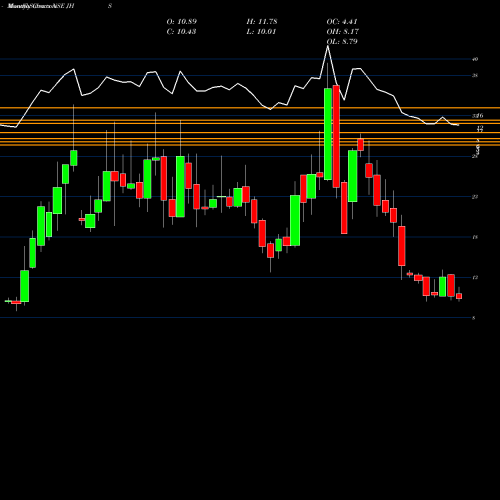
Task: Click the '40' price axis label
Action: coord(475,59)
